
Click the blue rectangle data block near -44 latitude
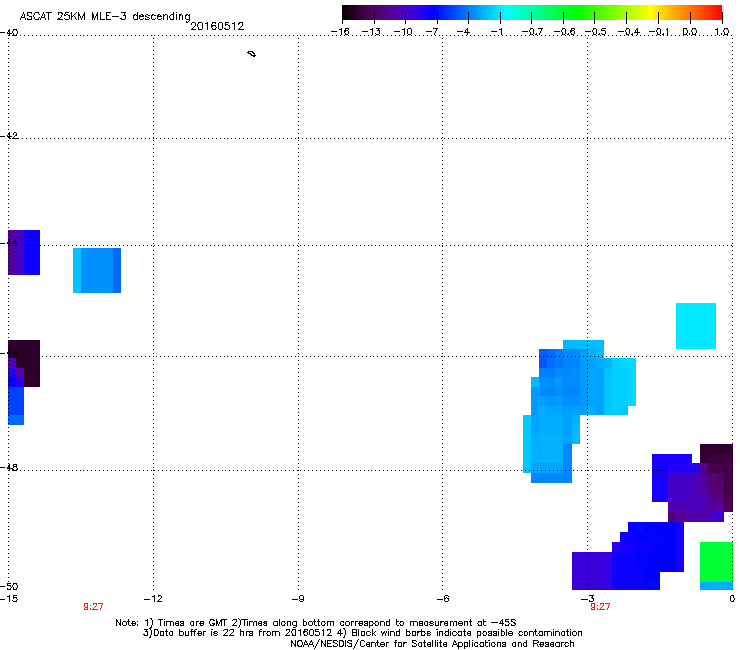97,270
